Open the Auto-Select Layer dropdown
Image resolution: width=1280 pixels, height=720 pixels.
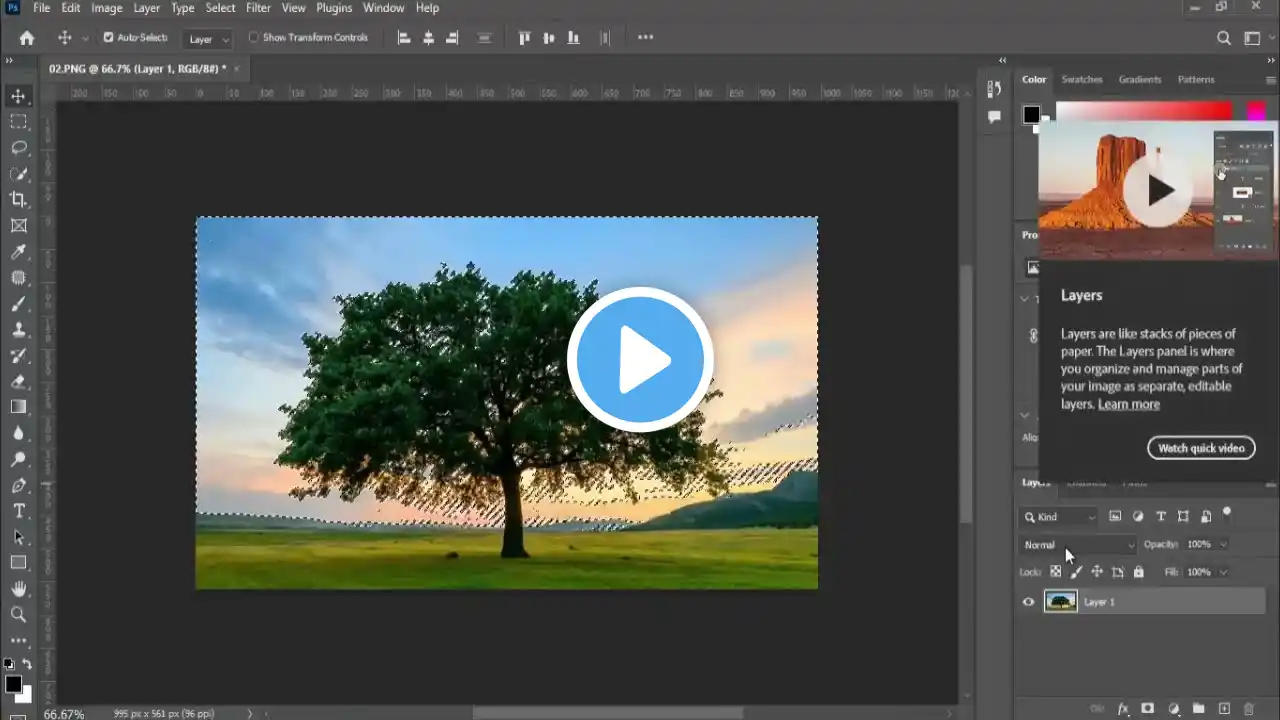point(209,39)
